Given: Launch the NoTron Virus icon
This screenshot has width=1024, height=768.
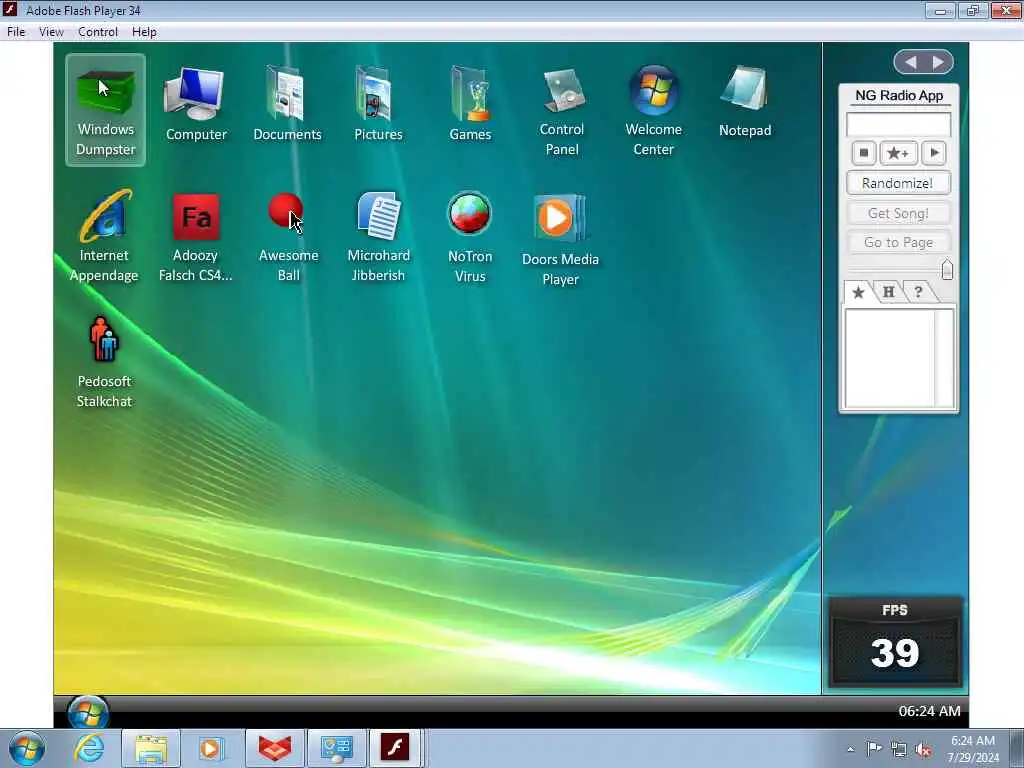Looking at the screenshot, I should pyautogui.click(x=470, y=236).
